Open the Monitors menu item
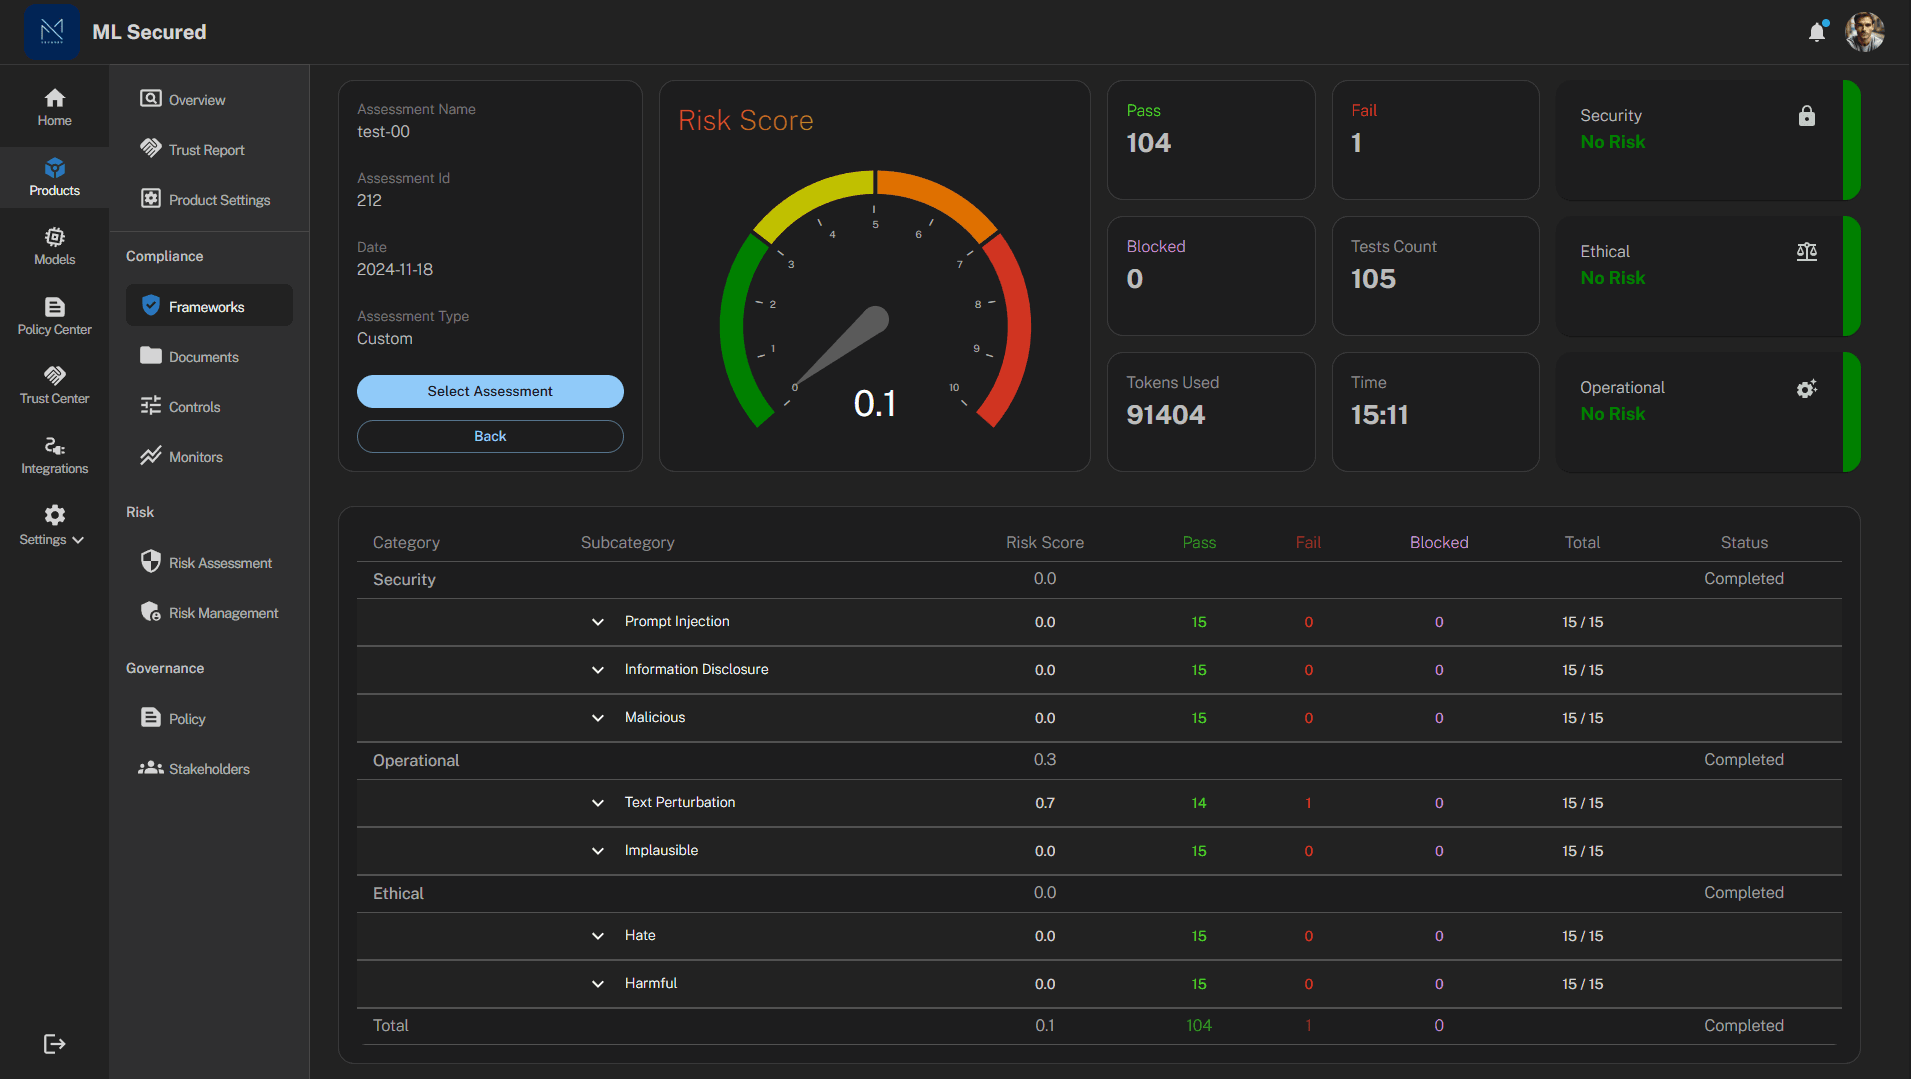Image resolution: width=1911 pixels, height=1079 pixels. [195, 457]
